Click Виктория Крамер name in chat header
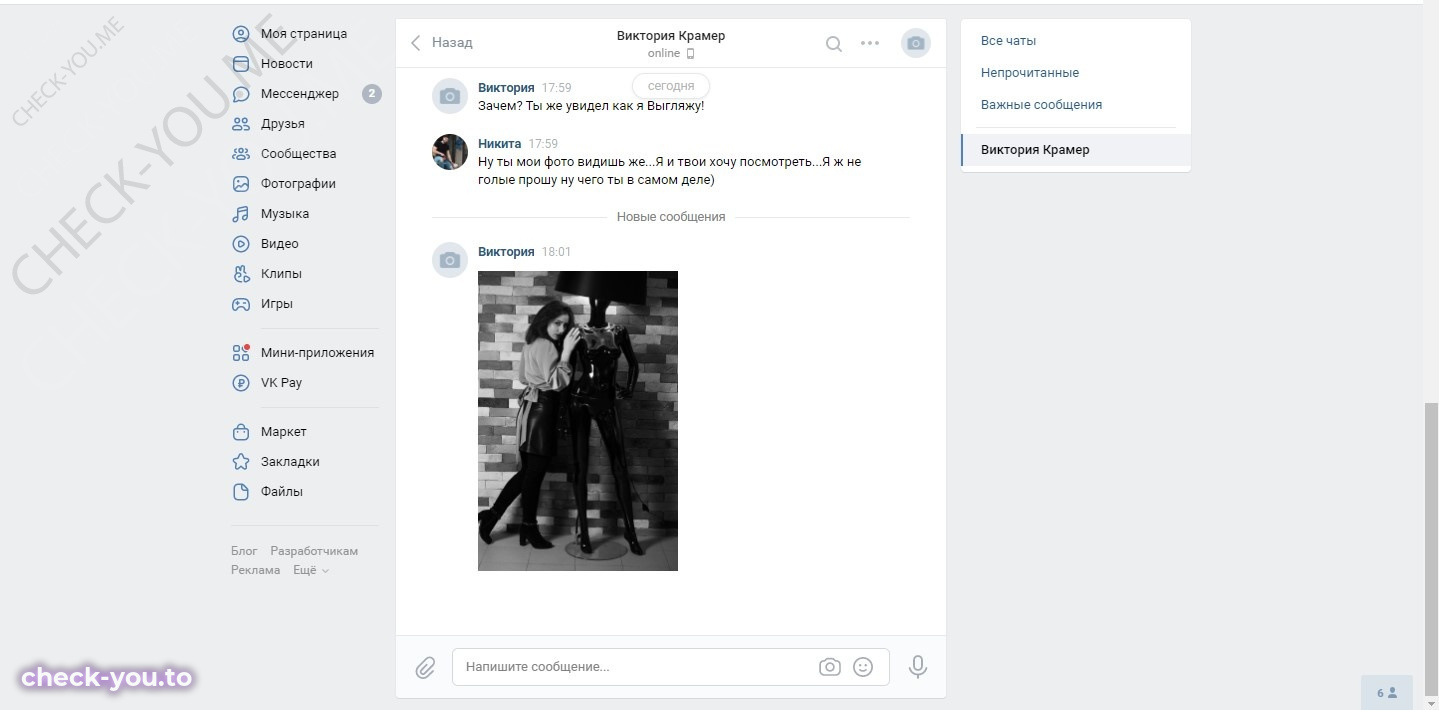The height and width of the screenshot is (710, 1439). pyautogui.click(x=671, y=36)
